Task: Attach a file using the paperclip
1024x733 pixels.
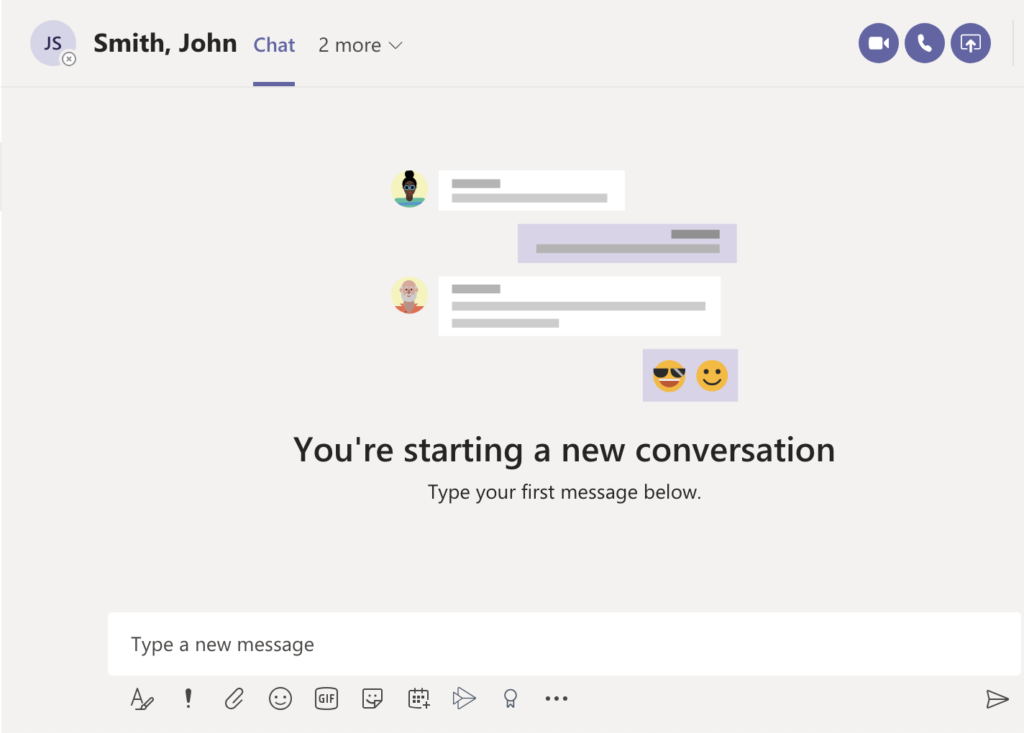Action: pyautogui.click(x=234, y=698)
